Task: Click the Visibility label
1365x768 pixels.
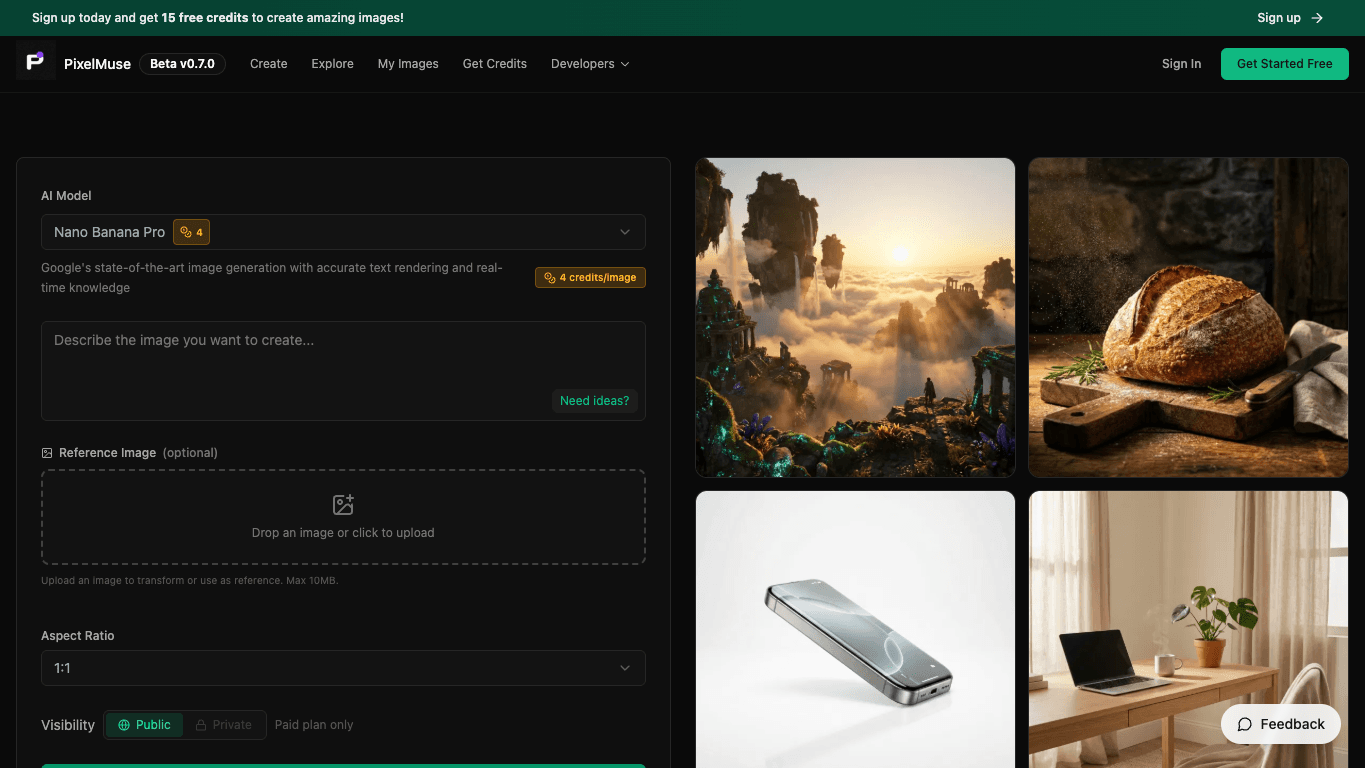Action: tap(68, 725)
